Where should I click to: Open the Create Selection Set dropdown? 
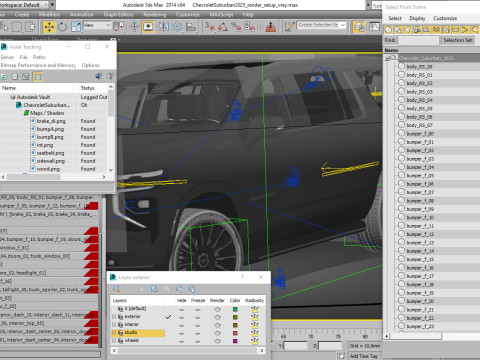coord(322,25)
